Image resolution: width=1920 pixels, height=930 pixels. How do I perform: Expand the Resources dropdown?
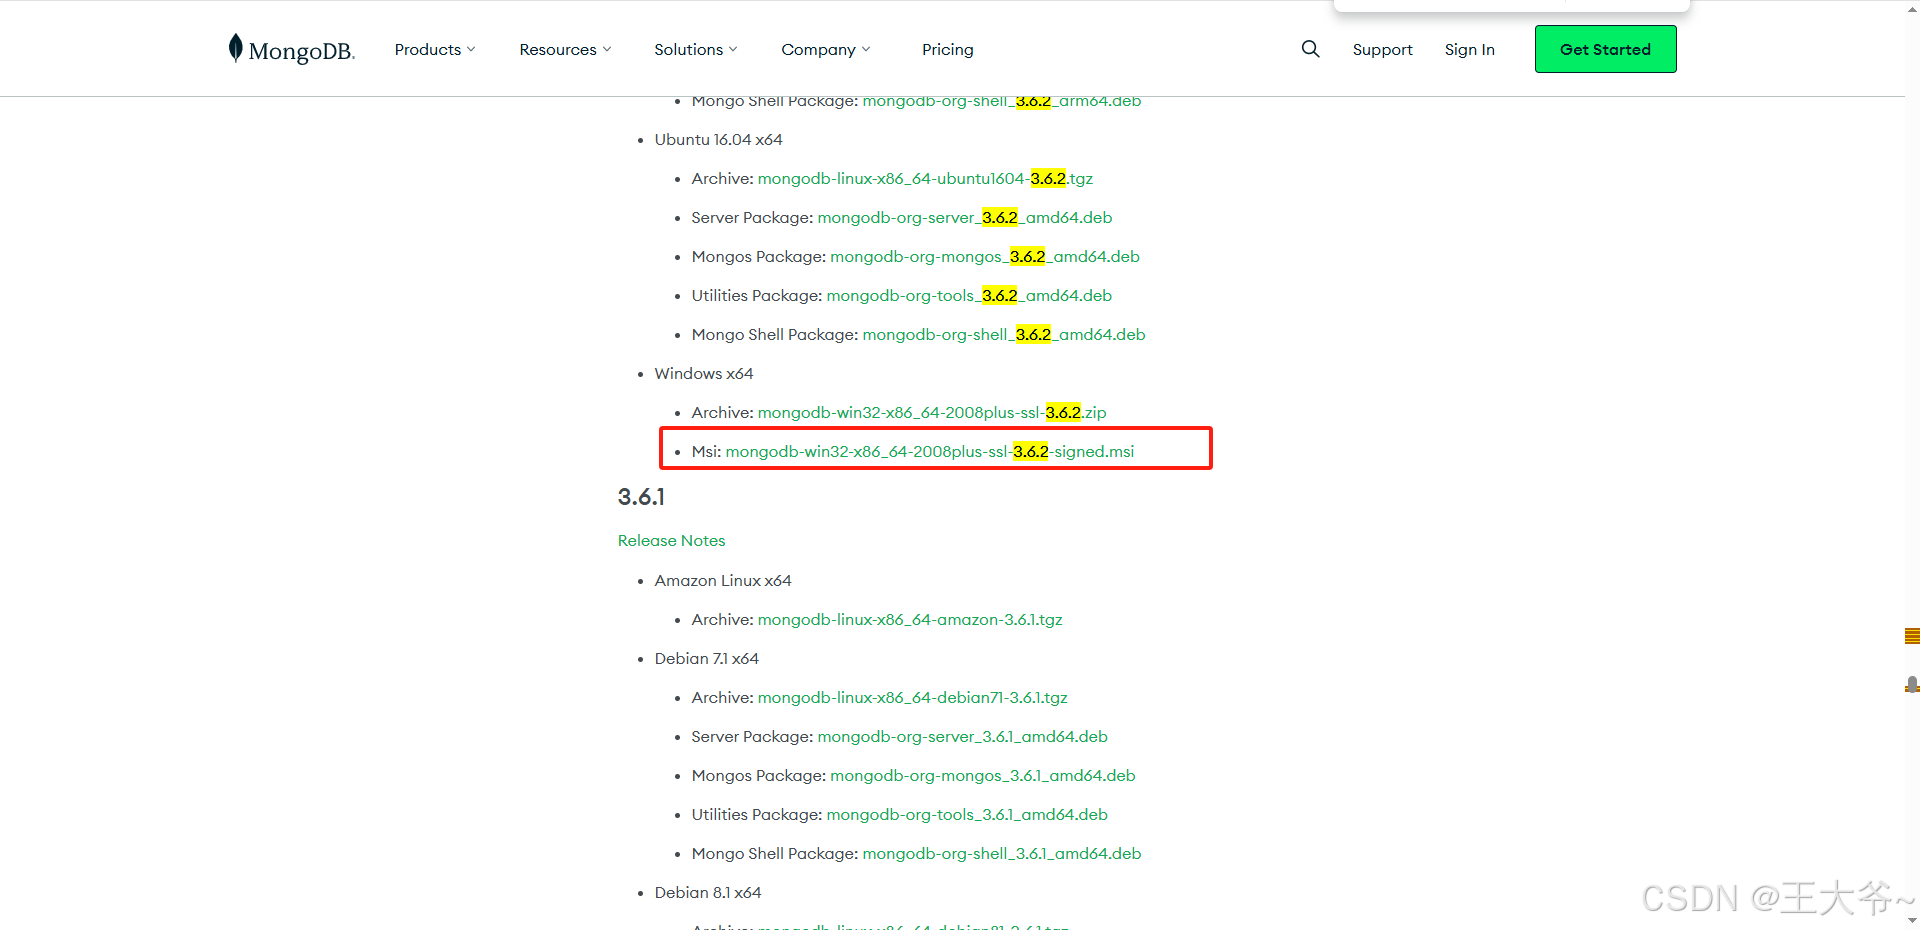pyautogui.click(x=564, y=49)
